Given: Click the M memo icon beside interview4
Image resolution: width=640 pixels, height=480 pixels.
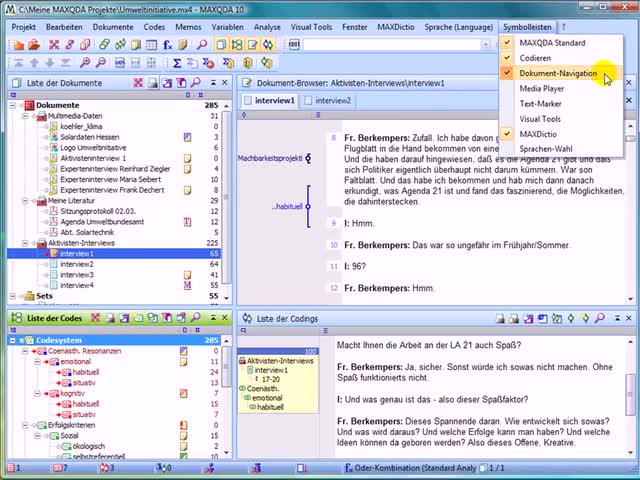Looking at the screenshot, I should (187, 285).
